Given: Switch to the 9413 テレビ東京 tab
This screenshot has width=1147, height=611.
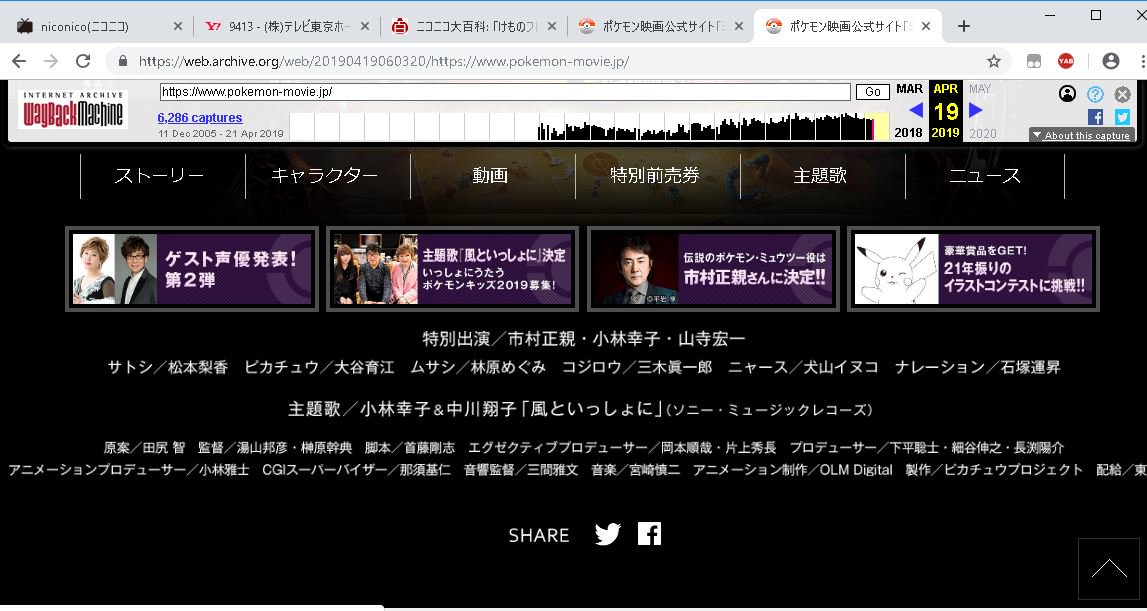Looking at the screenshot, I should (x=287, y=26).
